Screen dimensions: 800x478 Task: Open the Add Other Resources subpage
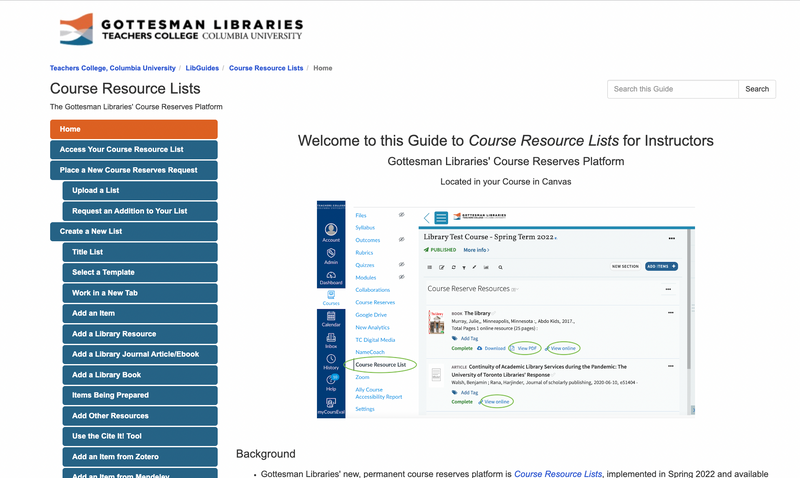[140, 416]
